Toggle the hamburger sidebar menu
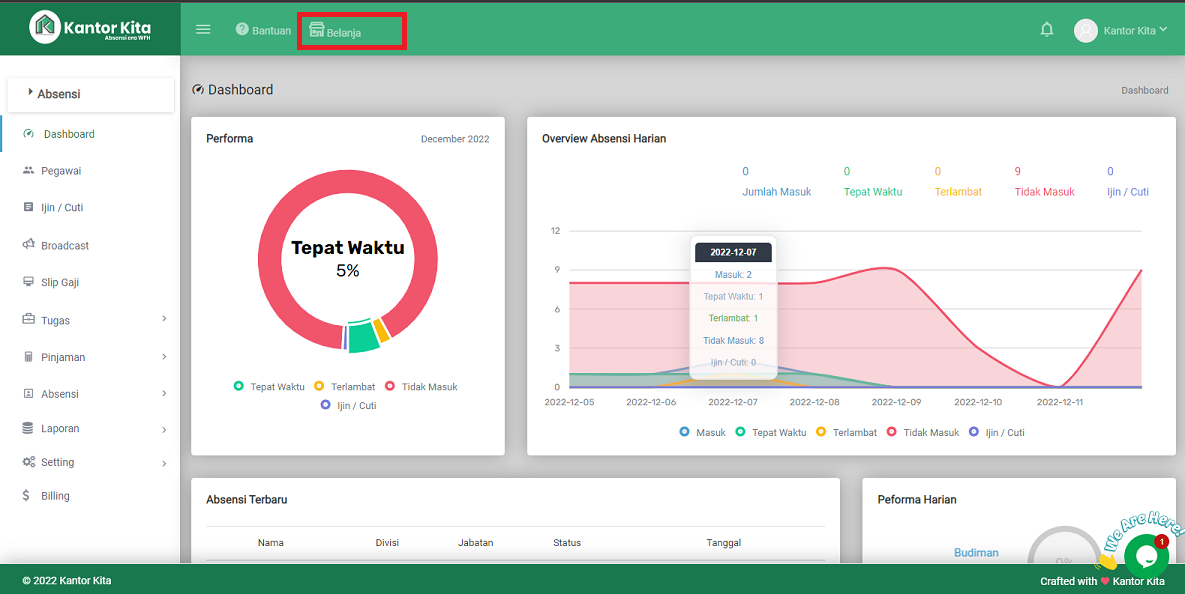The image size is (1185, 594). click(203, 29)
